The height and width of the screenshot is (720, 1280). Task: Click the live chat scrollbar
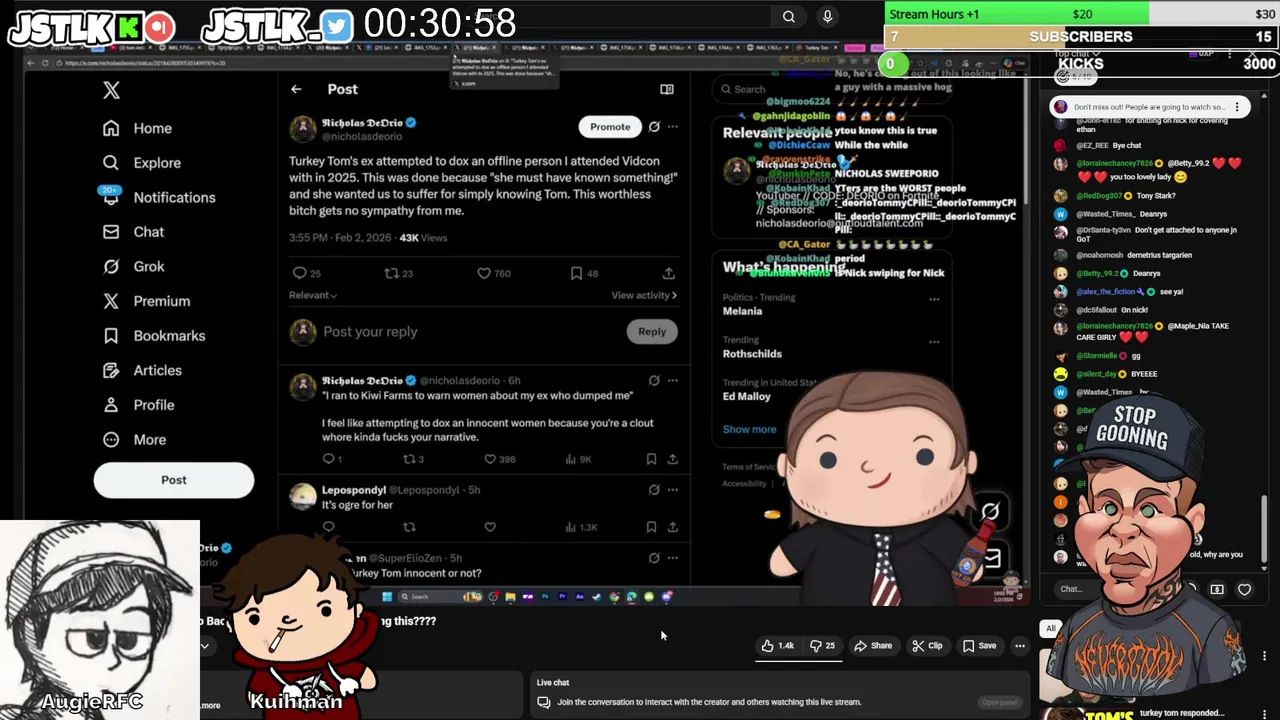[1264, 528]
